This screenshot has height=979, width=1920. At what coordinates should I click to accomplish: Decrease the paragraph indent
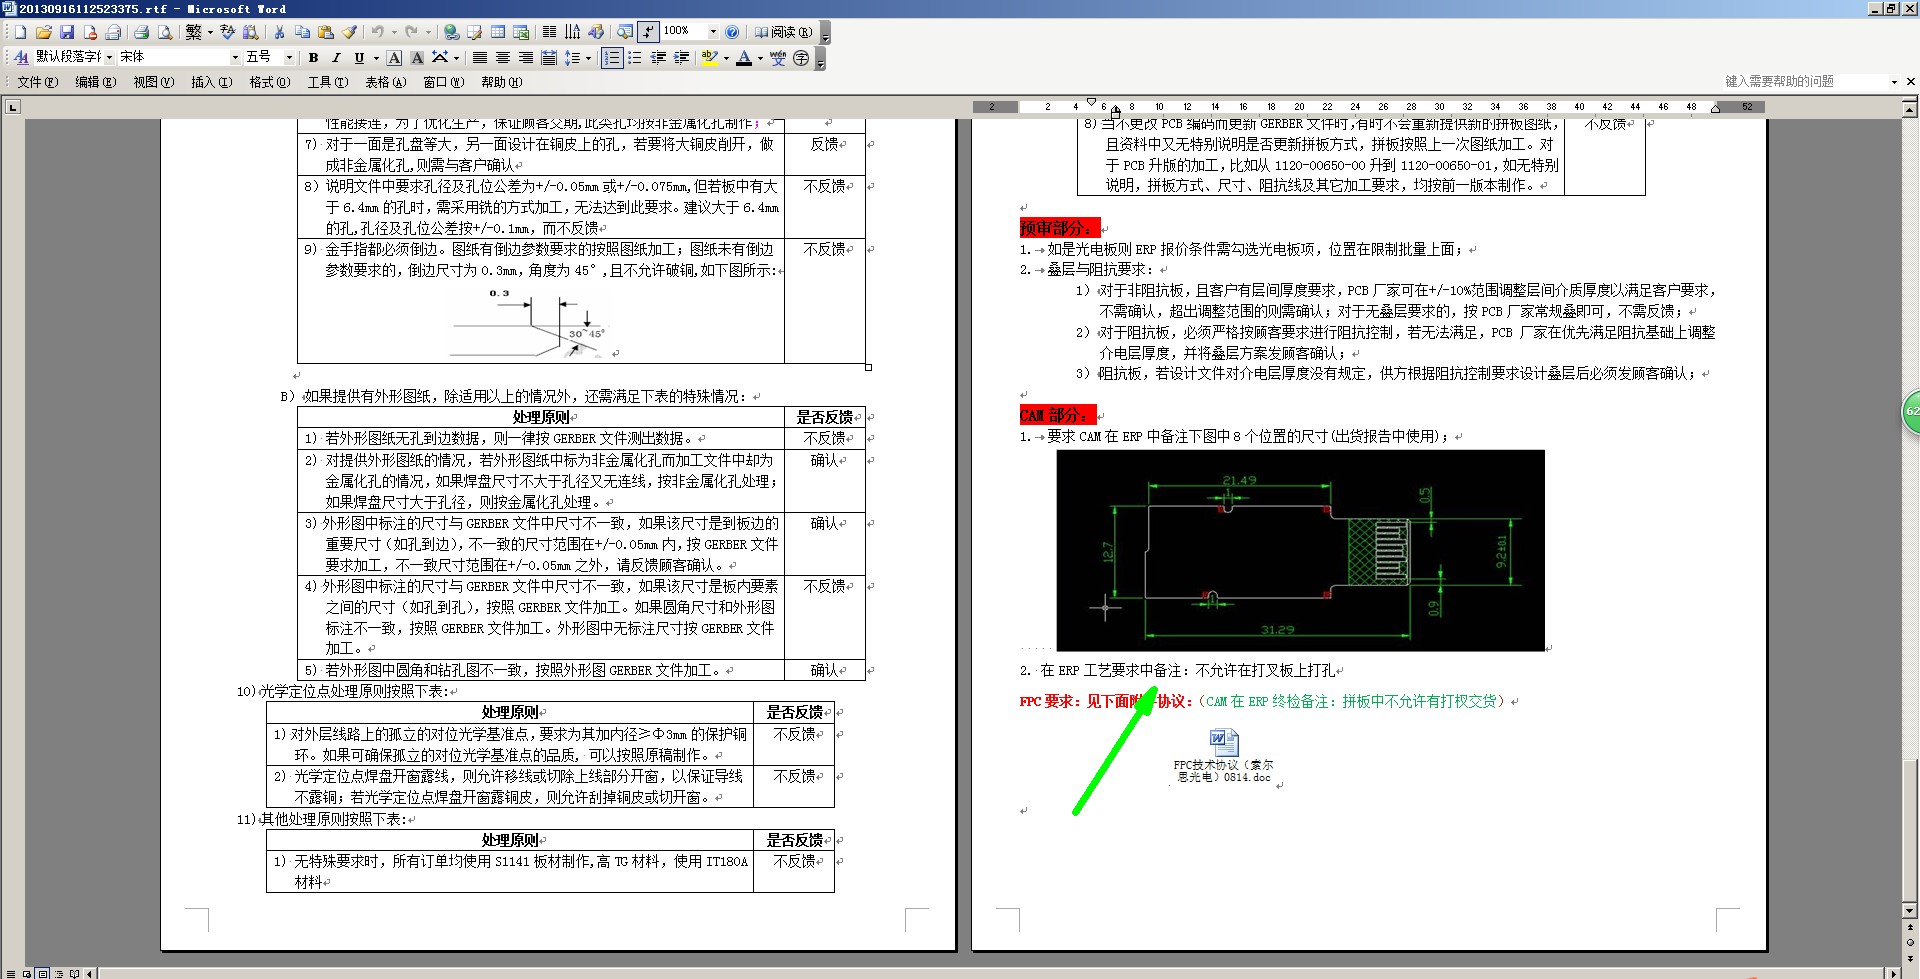tap(658, 58)
